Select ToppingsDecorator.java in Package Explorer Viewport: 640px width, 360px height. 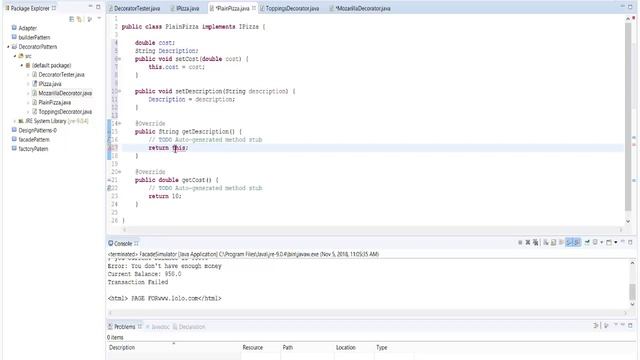65,112
